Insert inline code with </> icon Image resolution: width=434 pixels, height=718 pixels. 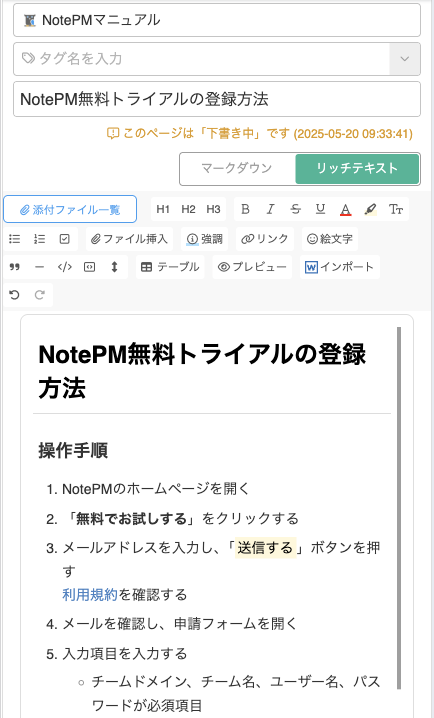65,267
